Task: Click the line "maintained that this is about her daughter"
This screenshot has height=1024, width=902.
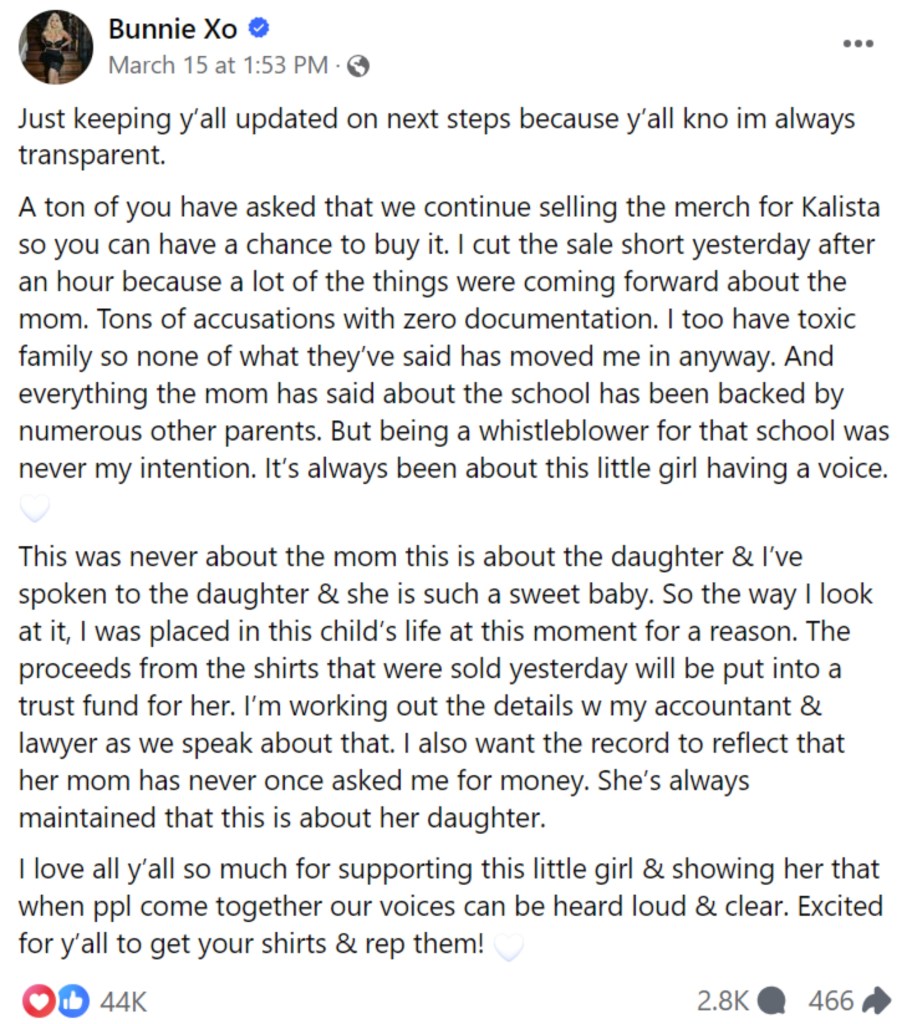Action: [x=282, y=818]
